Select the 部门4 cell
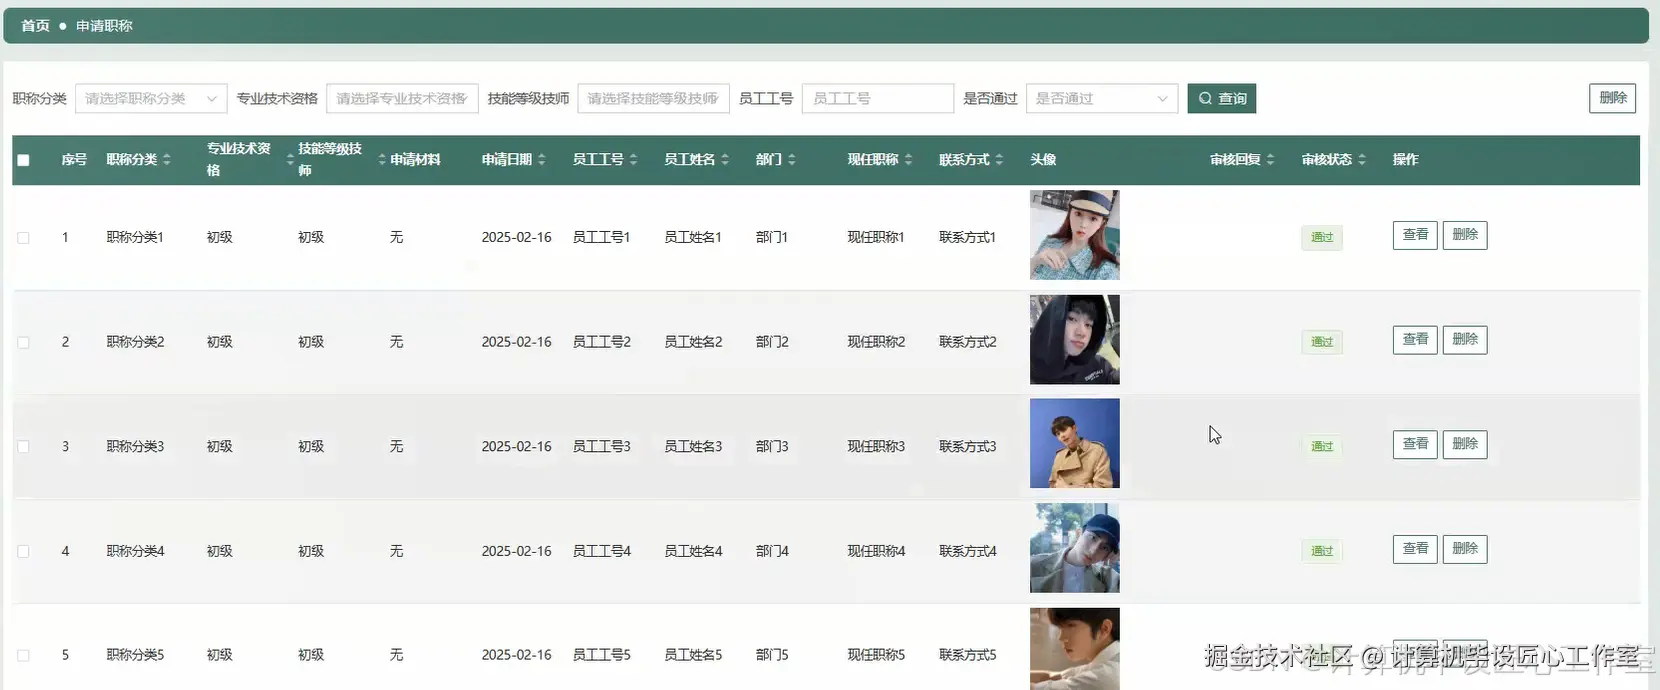Image resolution: width=1660 pixels, height=690 pixels. tap(772, 551)
